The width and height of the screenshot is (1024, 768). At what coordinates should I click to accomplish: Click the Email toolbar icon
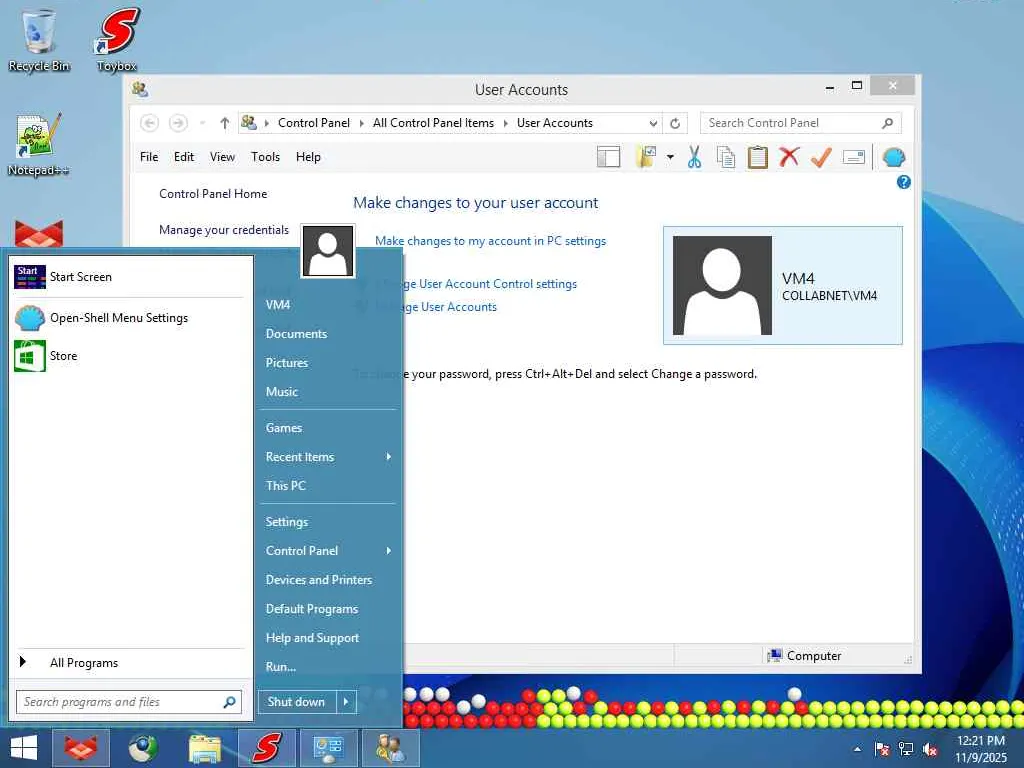tap(854, 157)
